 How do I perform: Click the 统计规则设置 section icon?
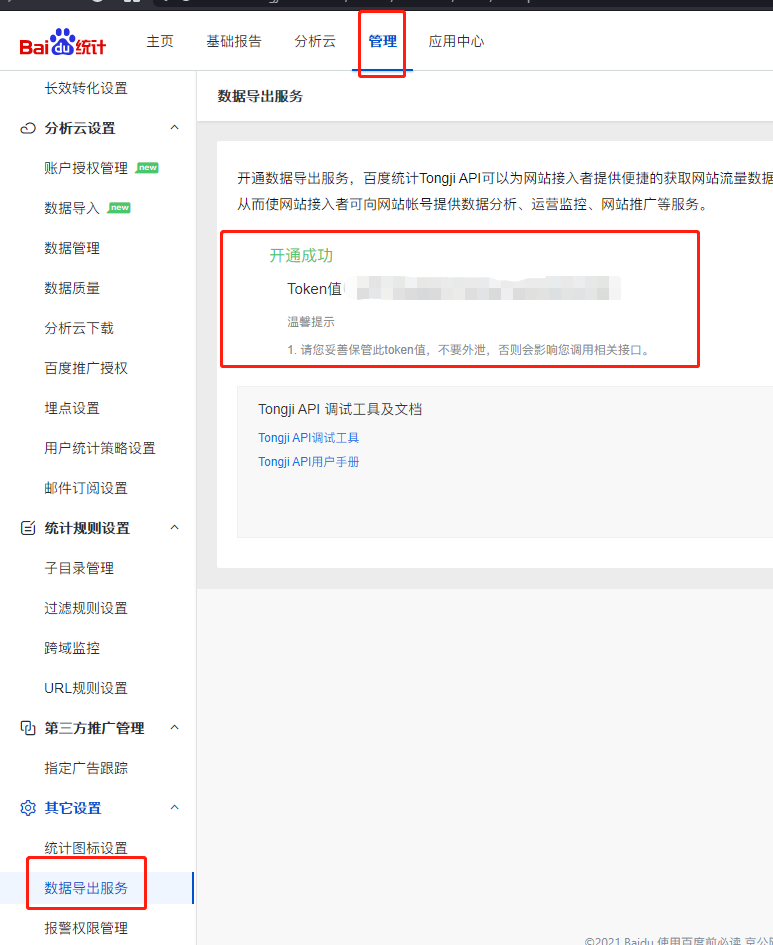click(28, 528)
